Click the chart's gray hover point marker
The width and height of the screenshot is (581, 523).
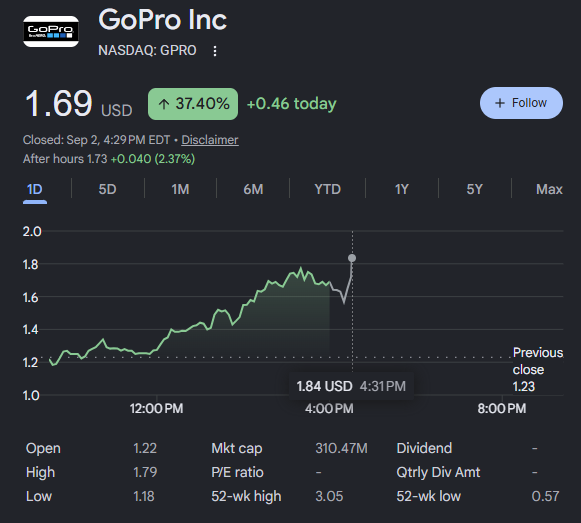352,258
